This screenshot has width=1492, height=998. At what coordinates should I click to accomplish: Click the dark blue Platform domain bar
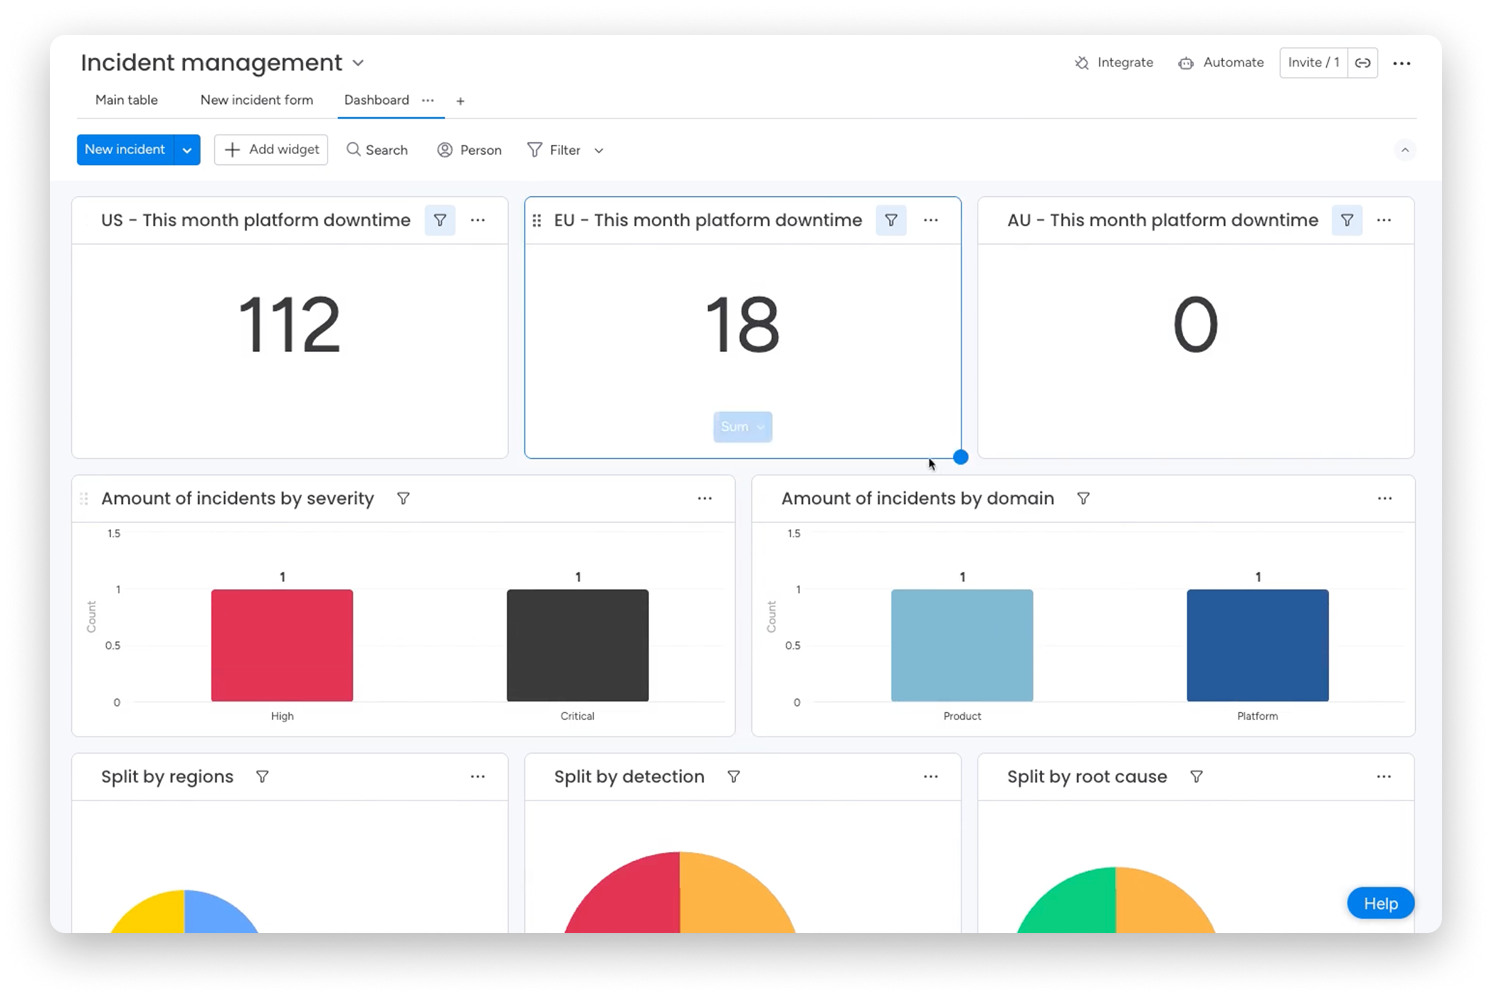tap(1258, 645)
